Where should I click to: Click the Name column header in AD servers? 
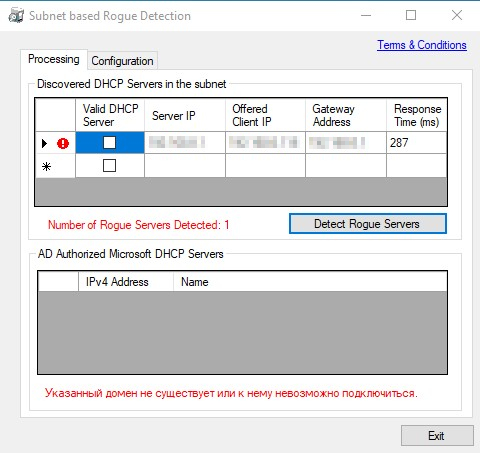tap(310, 282)
